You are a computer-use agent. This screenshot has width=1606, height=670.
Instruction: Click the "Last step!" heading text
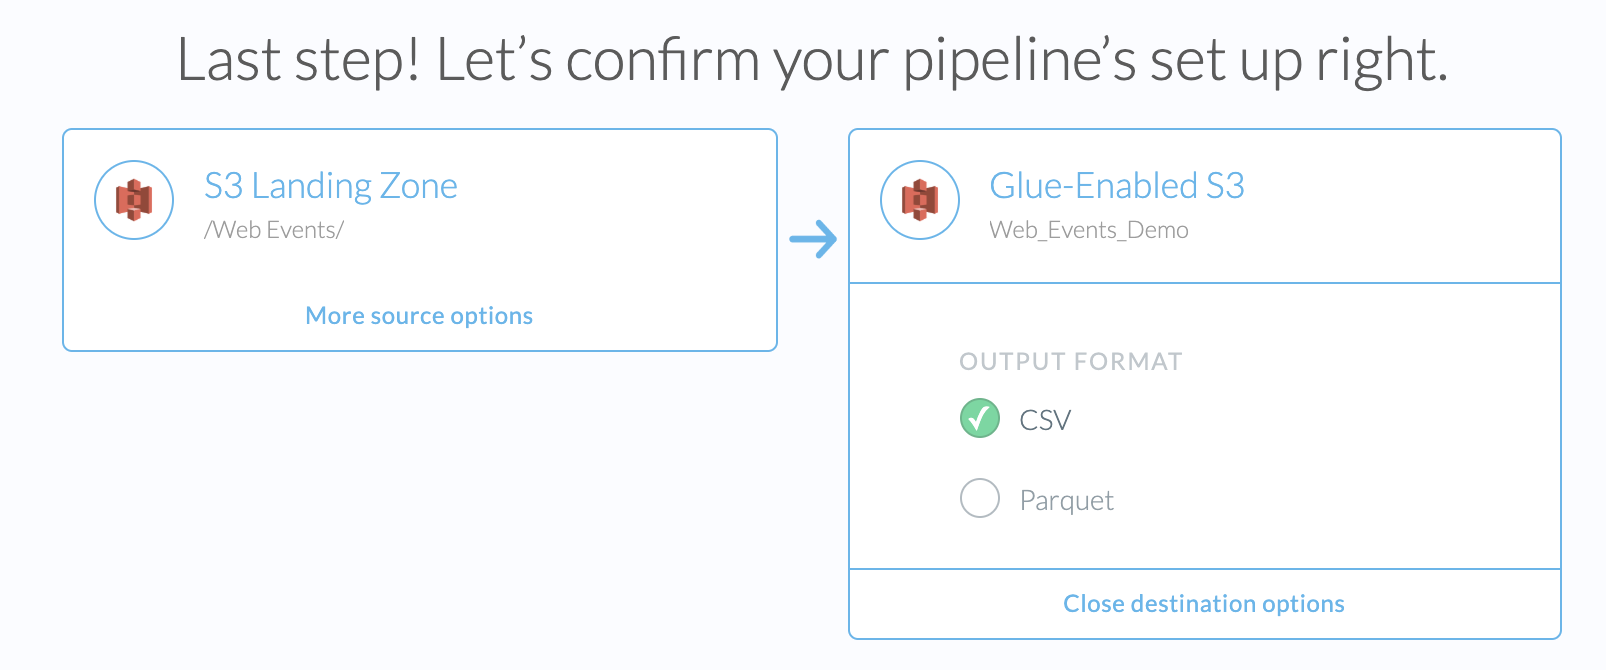(x=297, y=60)
